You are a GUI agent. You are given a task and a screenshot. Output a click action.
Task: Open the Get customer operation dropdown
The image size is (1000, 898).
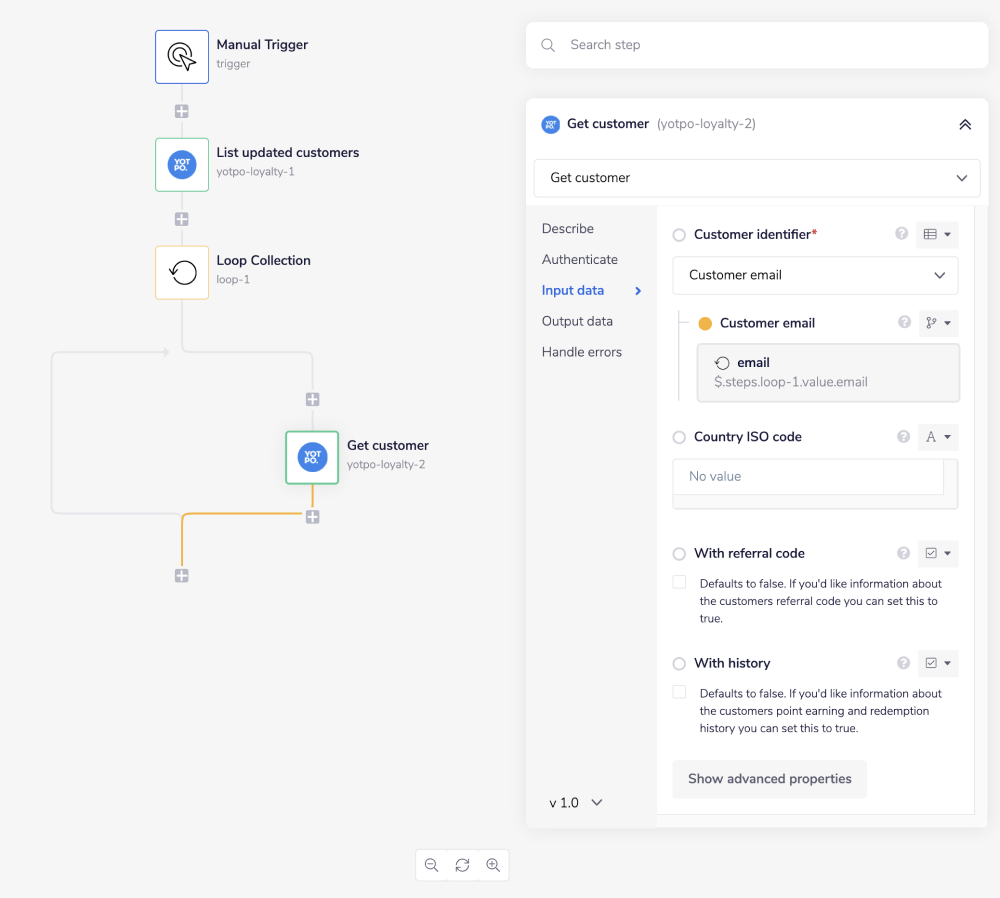pos(756,178)
